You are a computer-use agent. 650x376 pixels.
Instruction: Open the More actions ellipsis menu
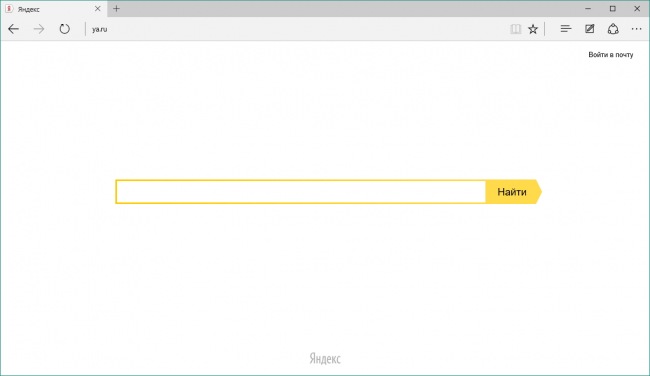(636, 29)
